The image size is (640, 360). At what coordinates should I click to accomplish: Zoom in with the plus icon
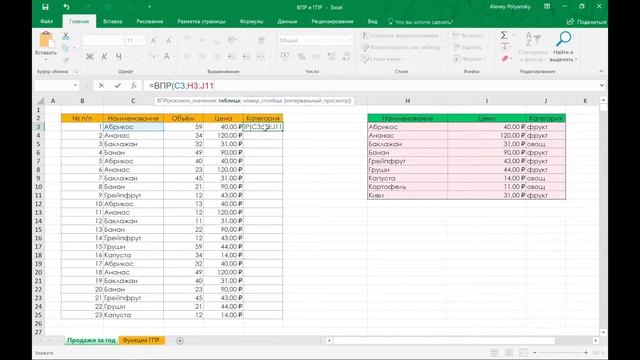tap(586, 352)
